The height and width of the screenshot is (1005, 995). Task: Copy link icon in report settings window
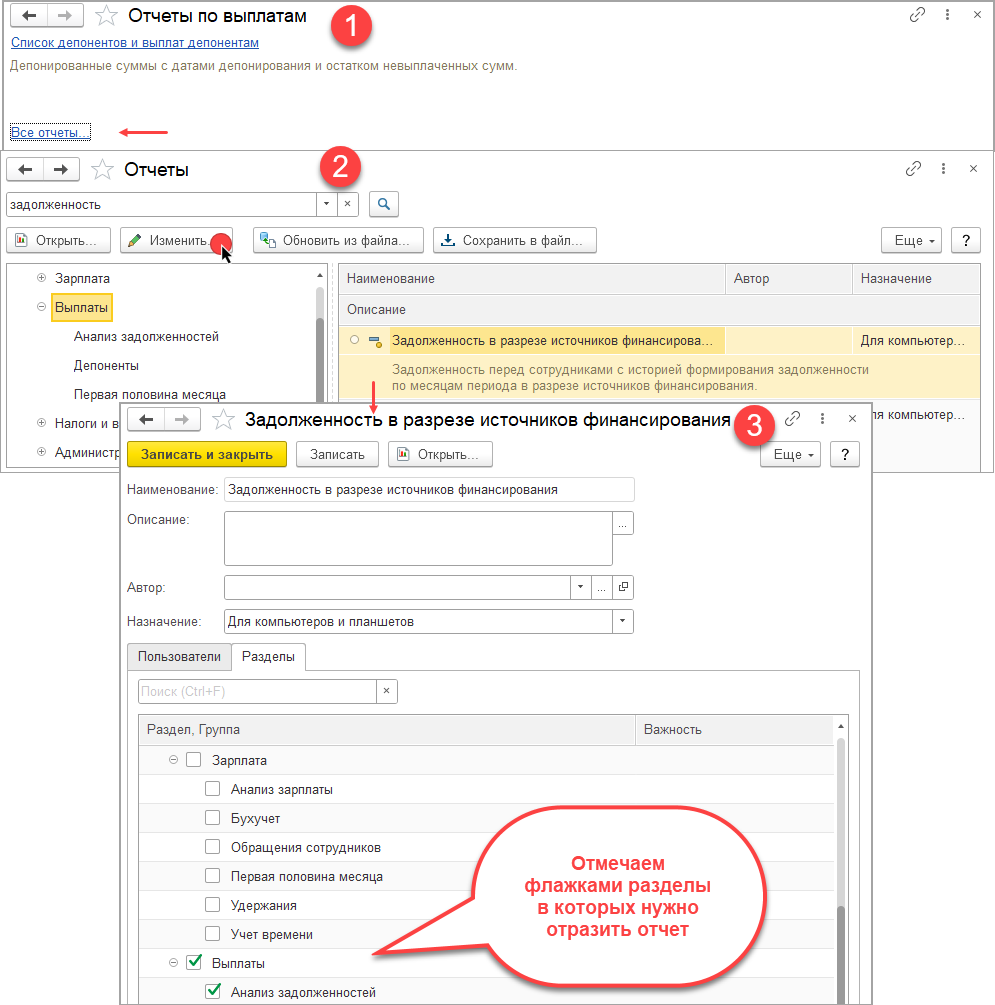pyautogui.click(x=792, y=419)
